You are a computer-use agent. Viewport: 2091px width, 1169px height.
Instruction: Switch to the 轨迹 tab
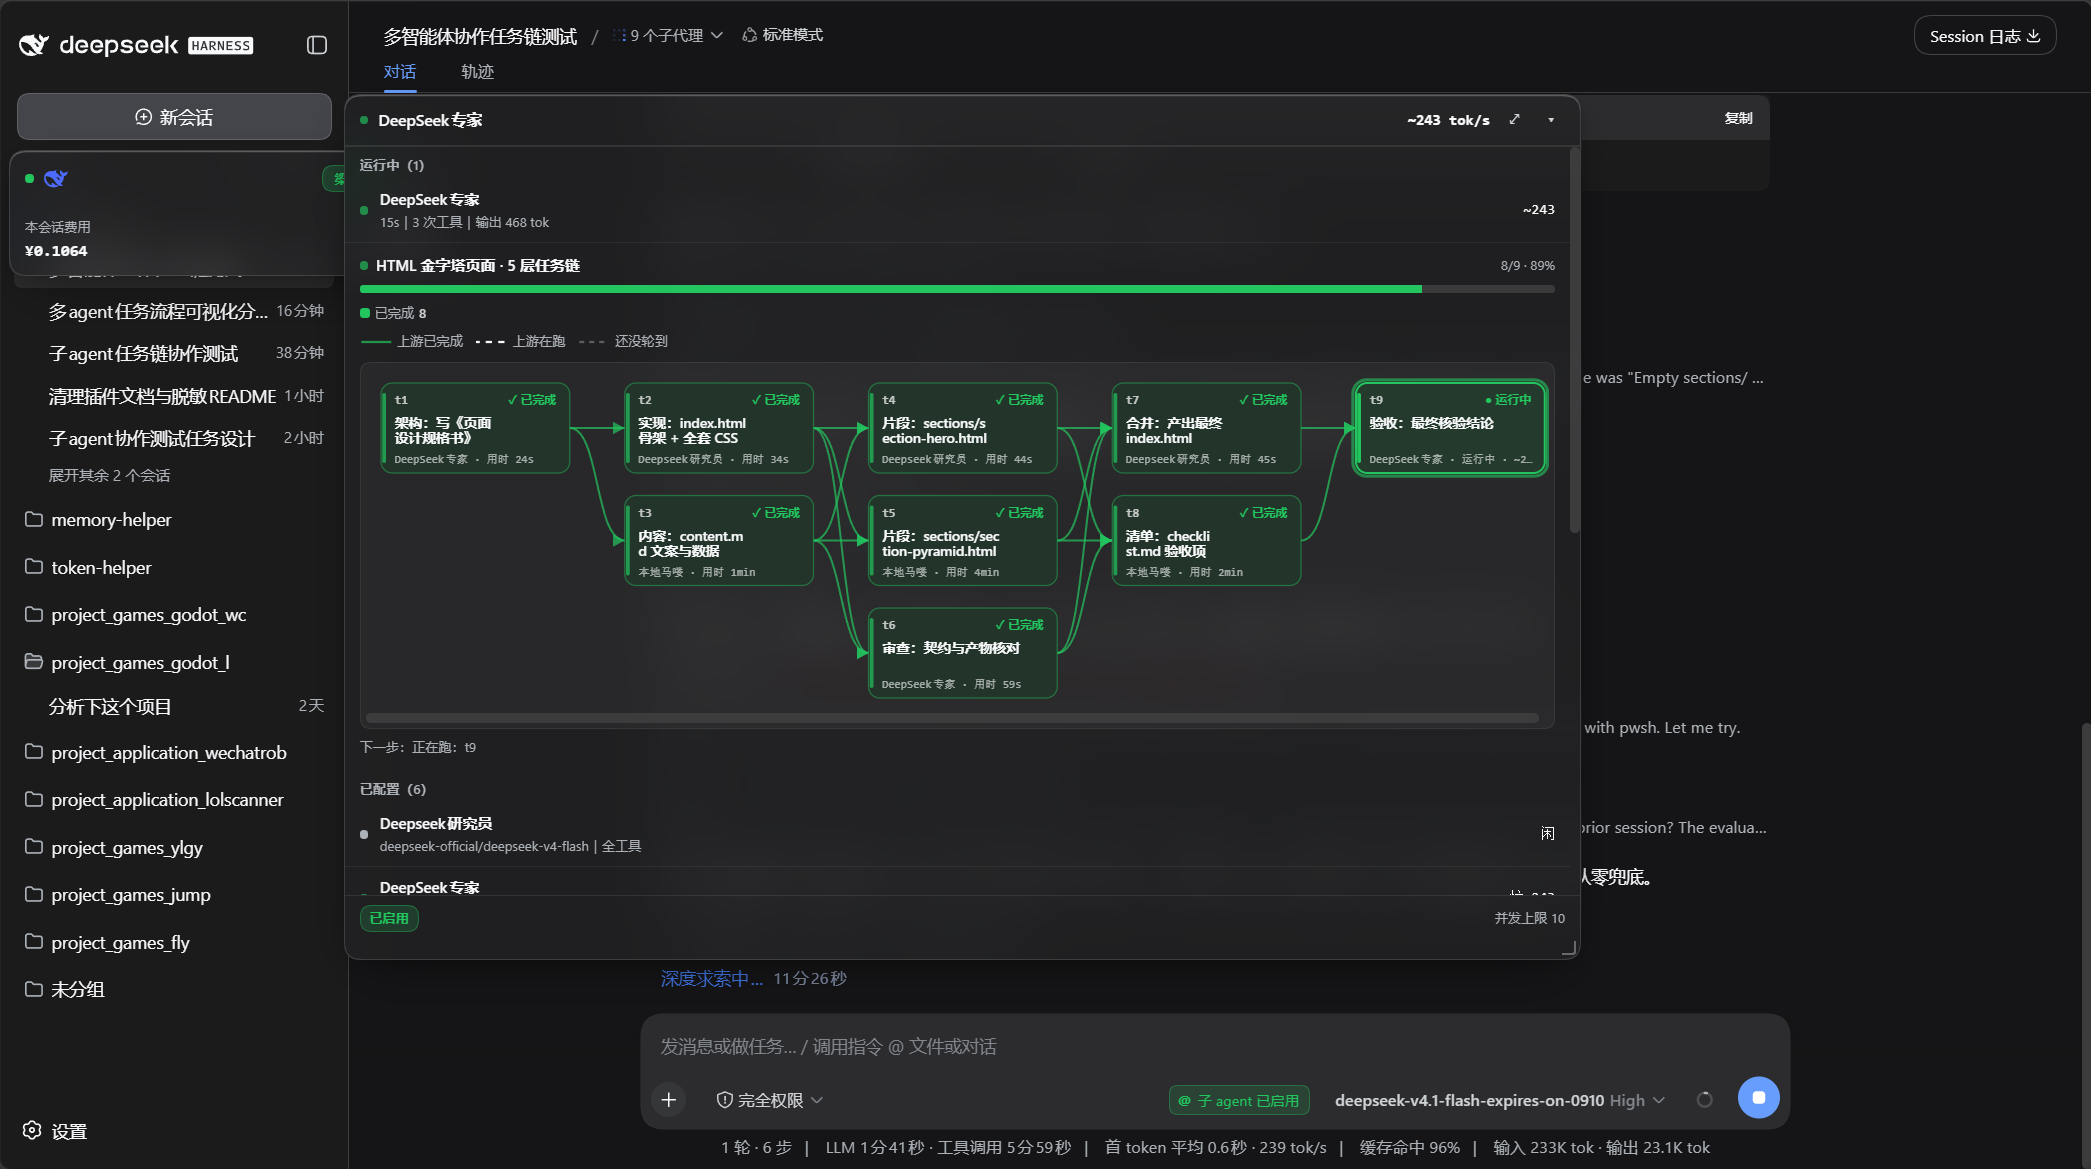point(477,72)
